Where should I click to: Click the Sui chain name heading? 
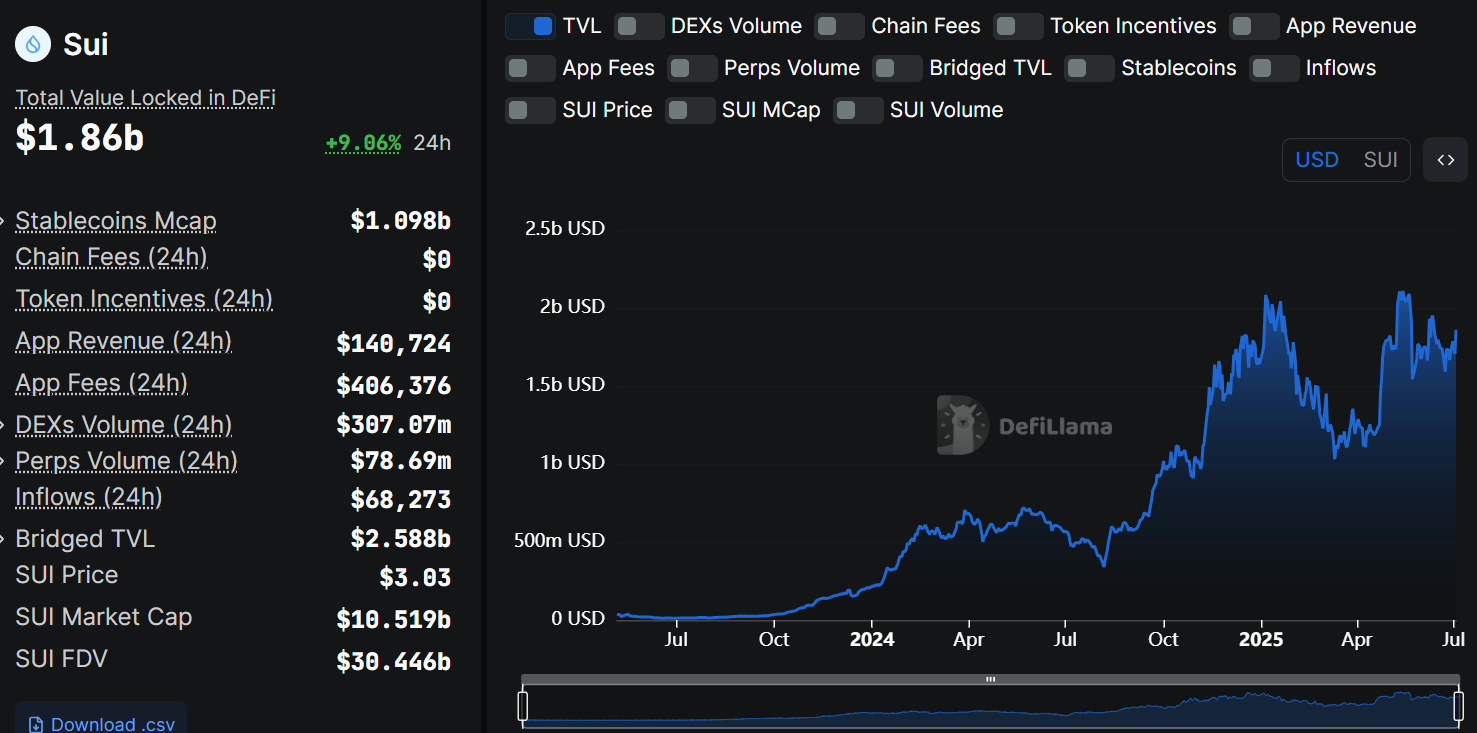[86, 44]
